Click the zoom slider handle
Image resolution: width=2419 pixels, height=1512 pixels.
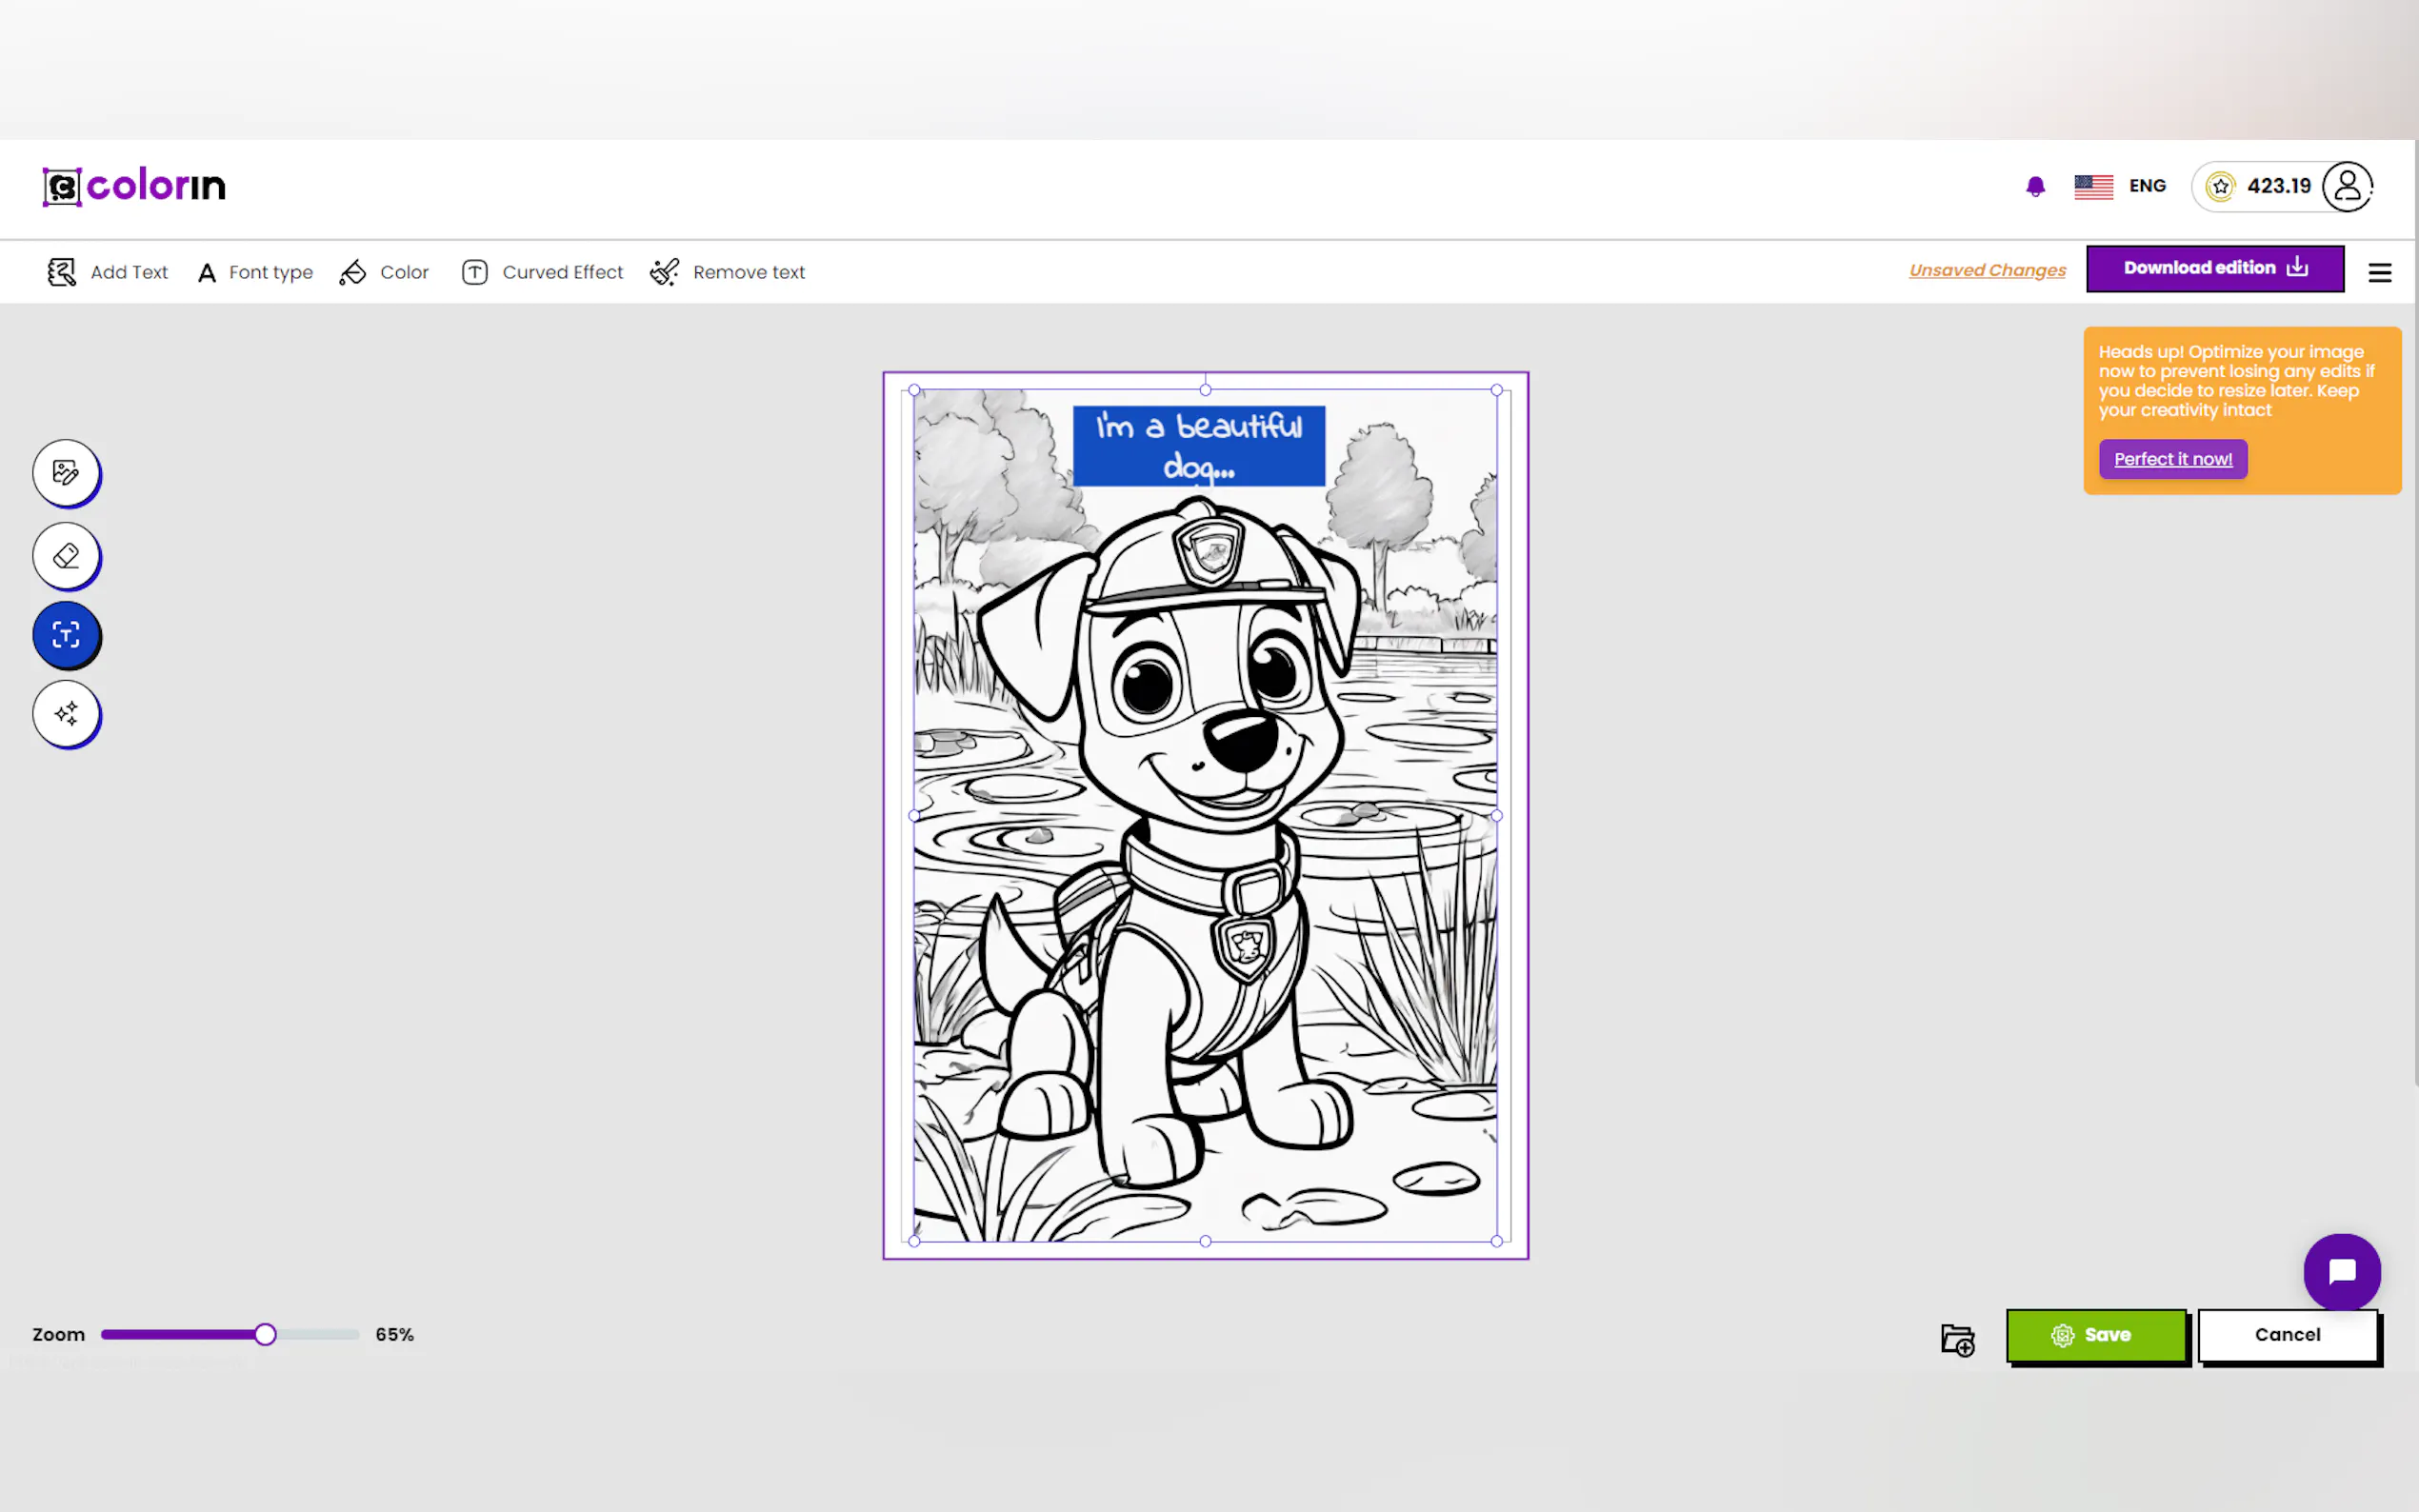pyautogui.click(x=265, y=1334)
